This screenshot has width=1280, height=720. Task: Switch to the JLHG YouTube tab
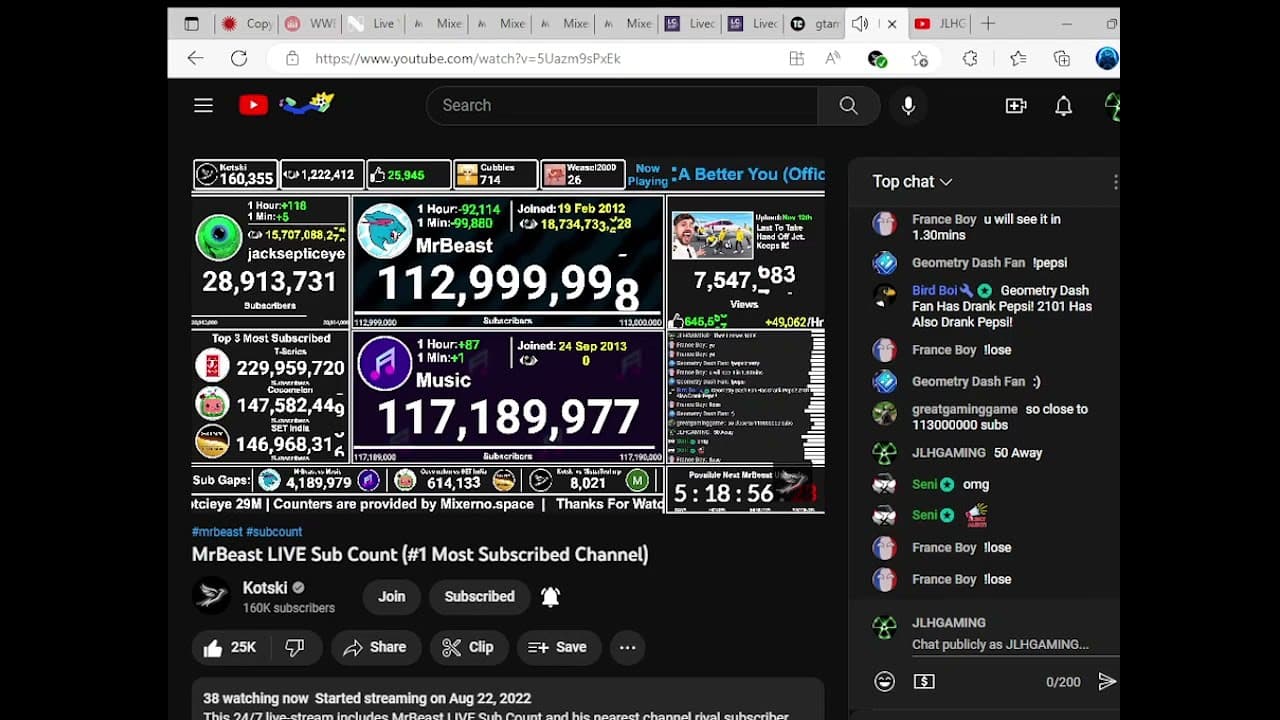(940, 23)
